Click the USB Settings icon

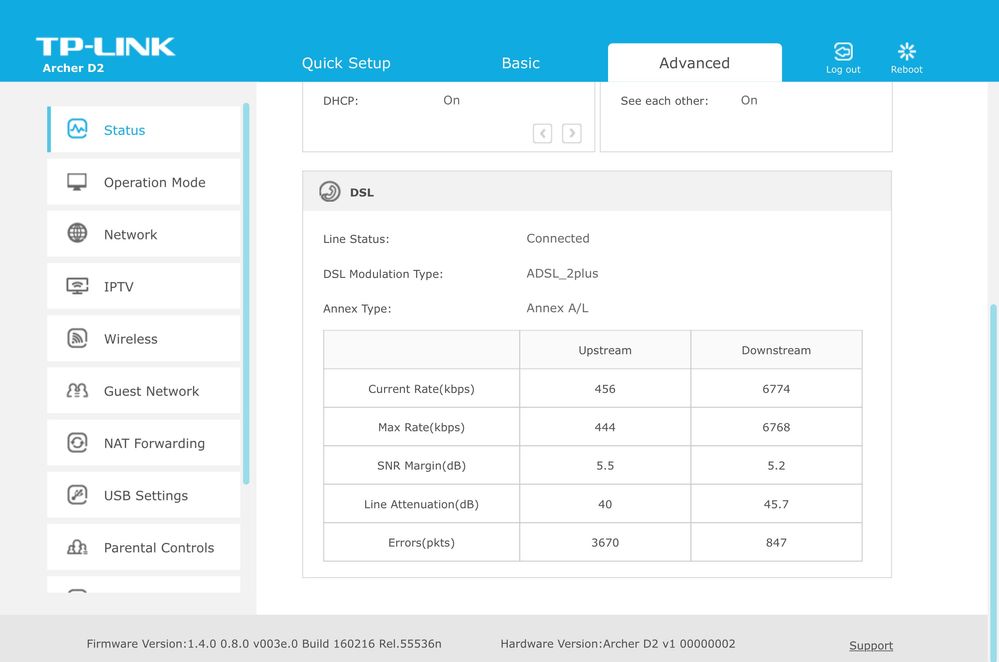[x=77, y=494]
